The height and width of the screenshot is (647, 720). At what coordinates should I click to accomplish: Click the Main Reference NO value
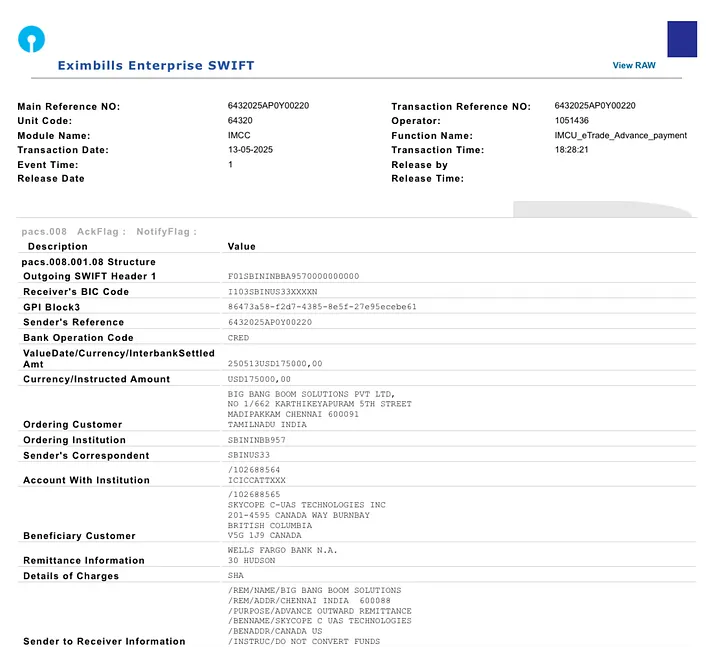[x=268, y=106]
